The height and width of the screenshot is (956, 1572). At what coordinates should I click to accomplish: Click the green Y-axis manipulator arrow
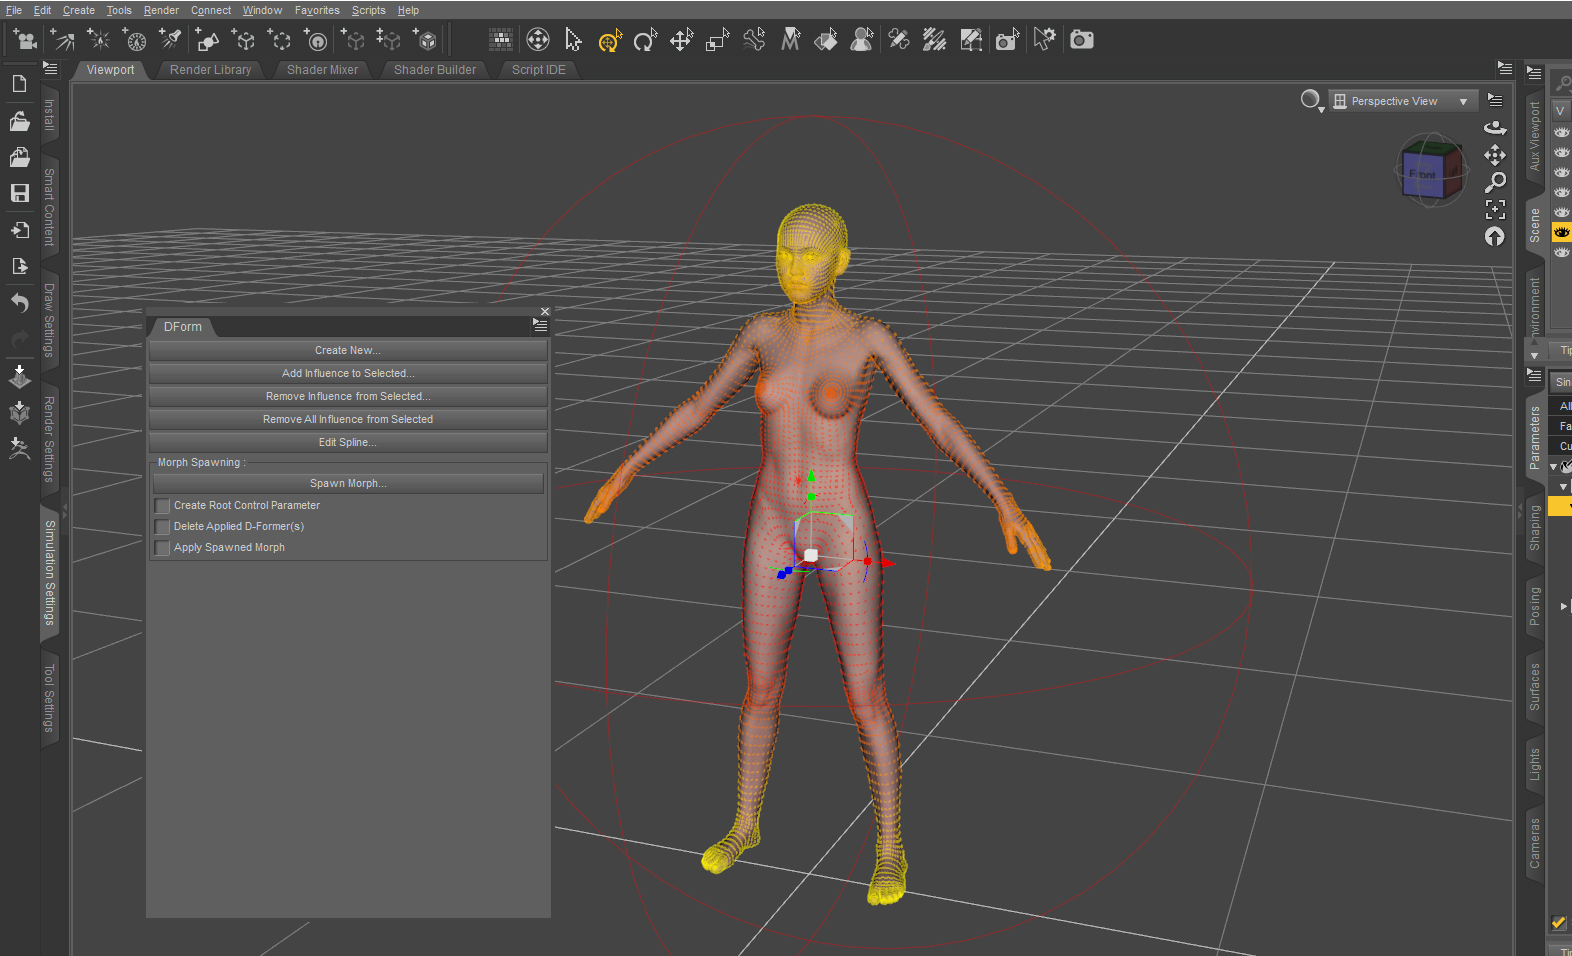(811, 476)
